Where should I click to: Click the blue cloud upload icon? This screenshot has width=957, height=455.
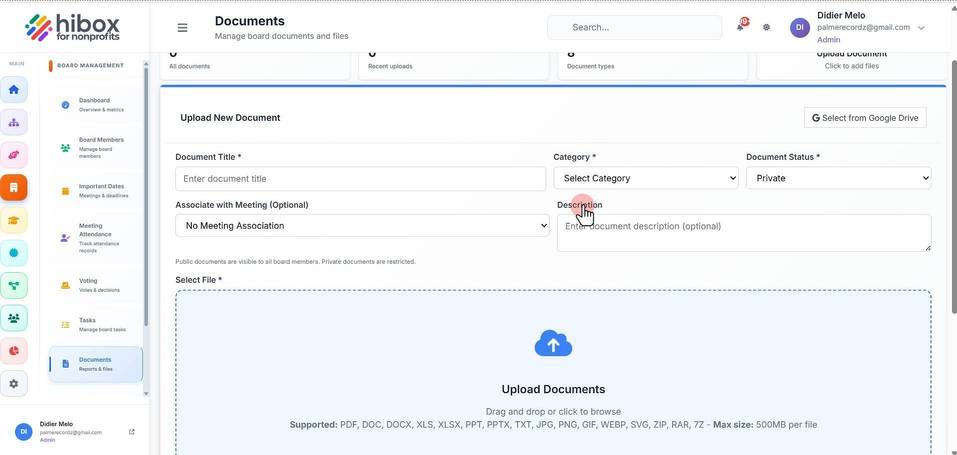[x=553, y=344]
